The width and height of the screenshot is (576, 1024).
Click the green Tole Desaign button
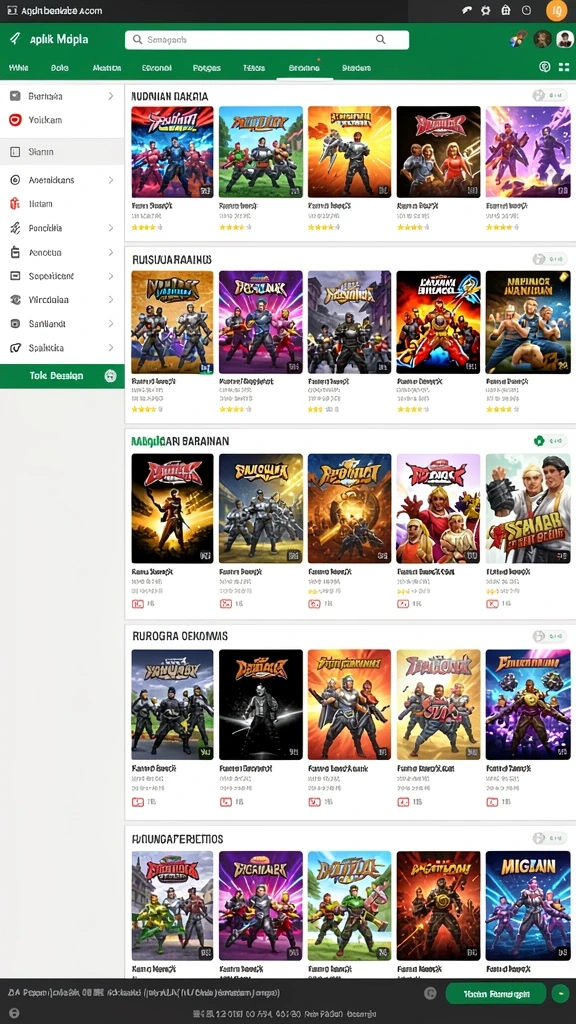(62, 376)
